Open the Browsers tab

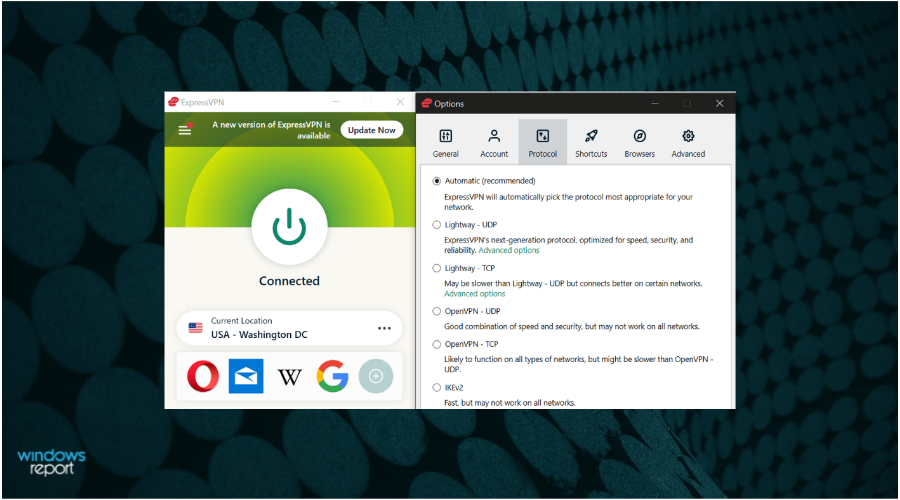click(x=639, y=142)
